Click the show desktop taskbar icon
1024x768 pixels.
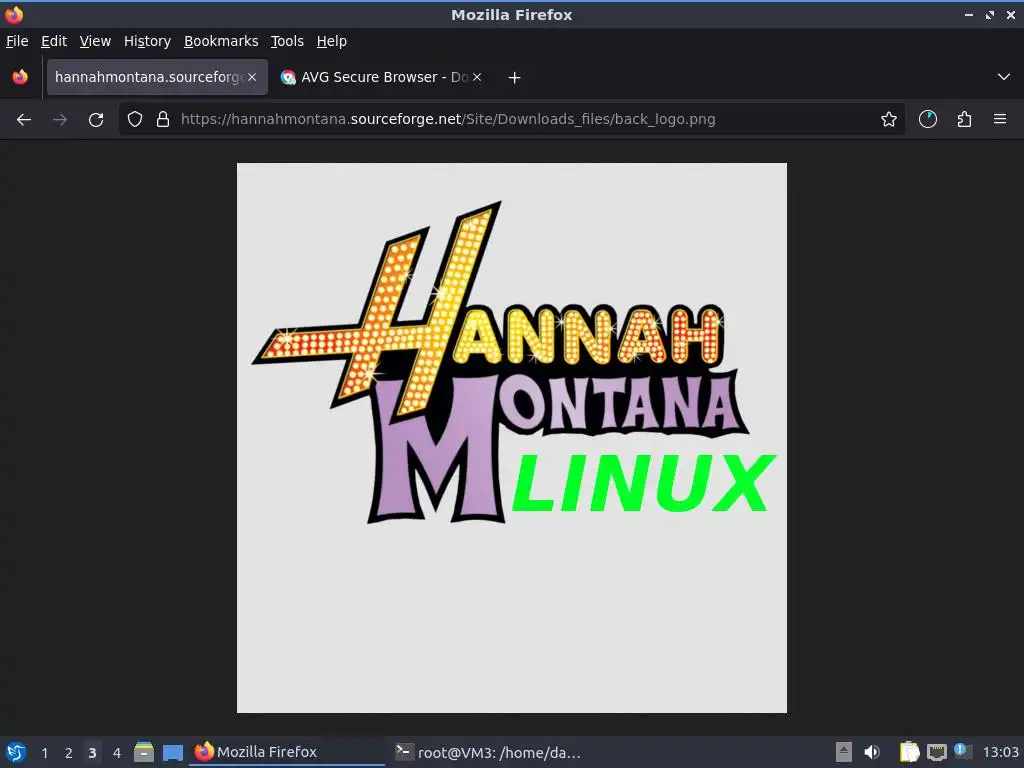click(173, 752)
